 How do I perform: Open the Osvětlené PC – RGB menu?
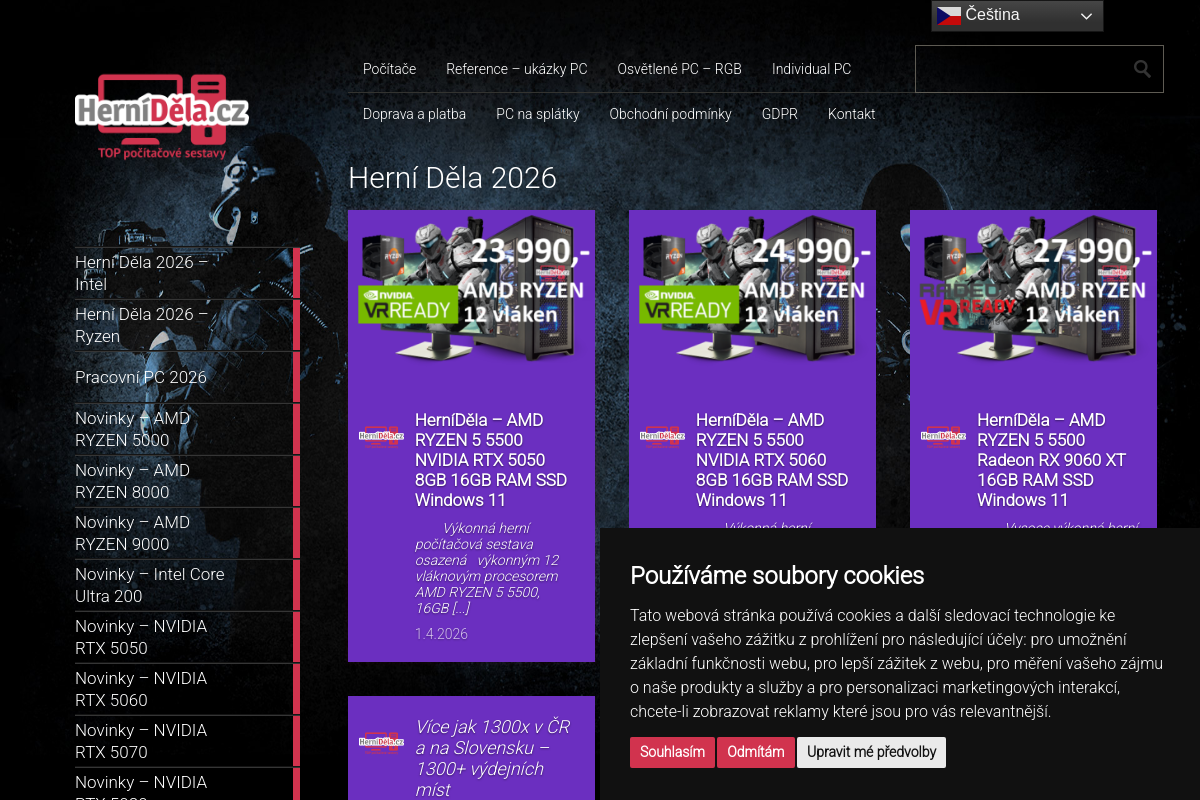pyautogui.click(x=679, y=69)
